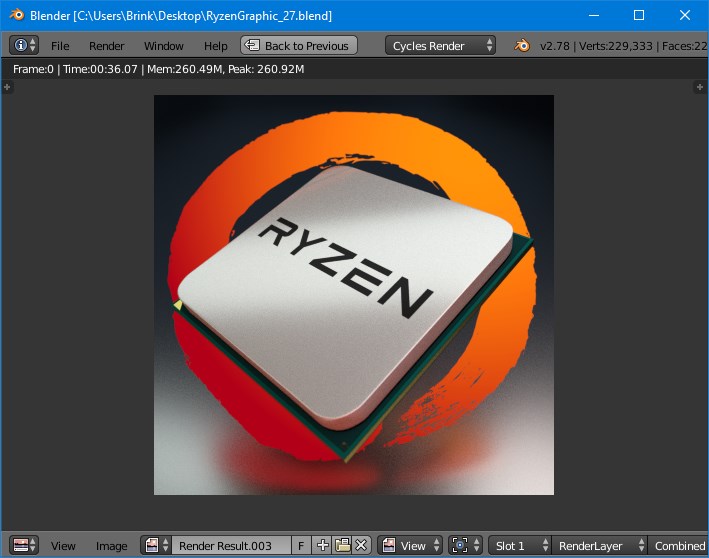Open the Render menu in header
Image resolution: width=709 pixels, height=558 pixels.
(106, 46)
